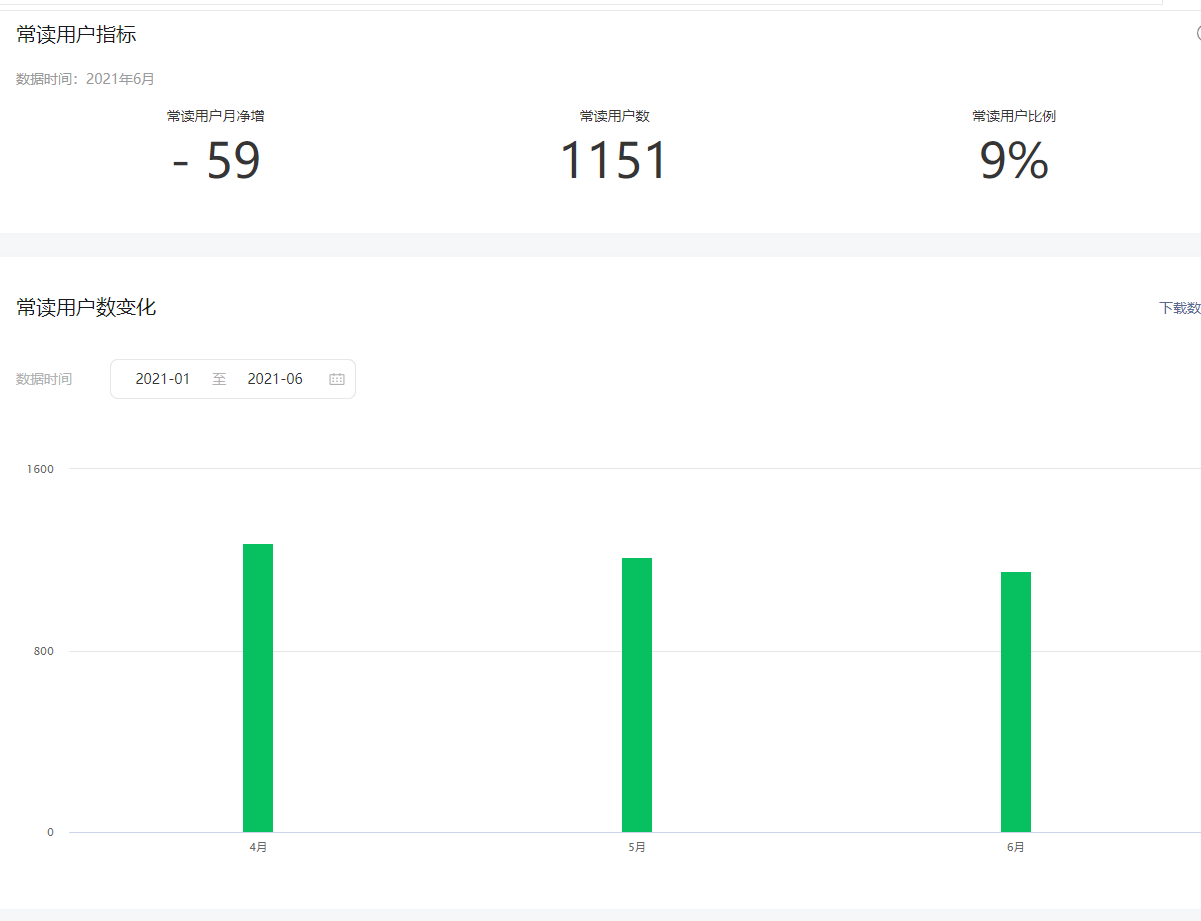This screenshot has height=921, width=1201.
Task: Click the 1600 y-axis label
Action: (41, 469)
